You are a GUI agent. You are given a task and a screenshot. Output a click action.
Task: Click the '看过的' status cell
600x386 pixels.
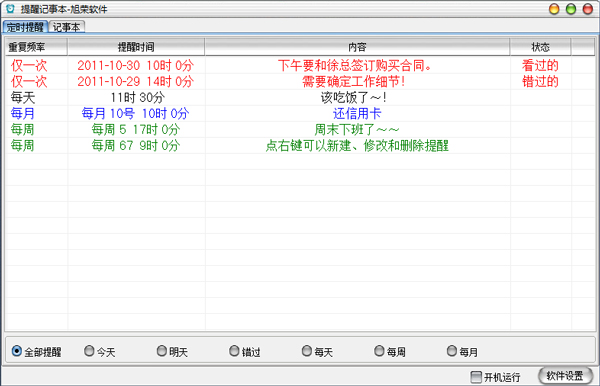click(x=540, y=66)
